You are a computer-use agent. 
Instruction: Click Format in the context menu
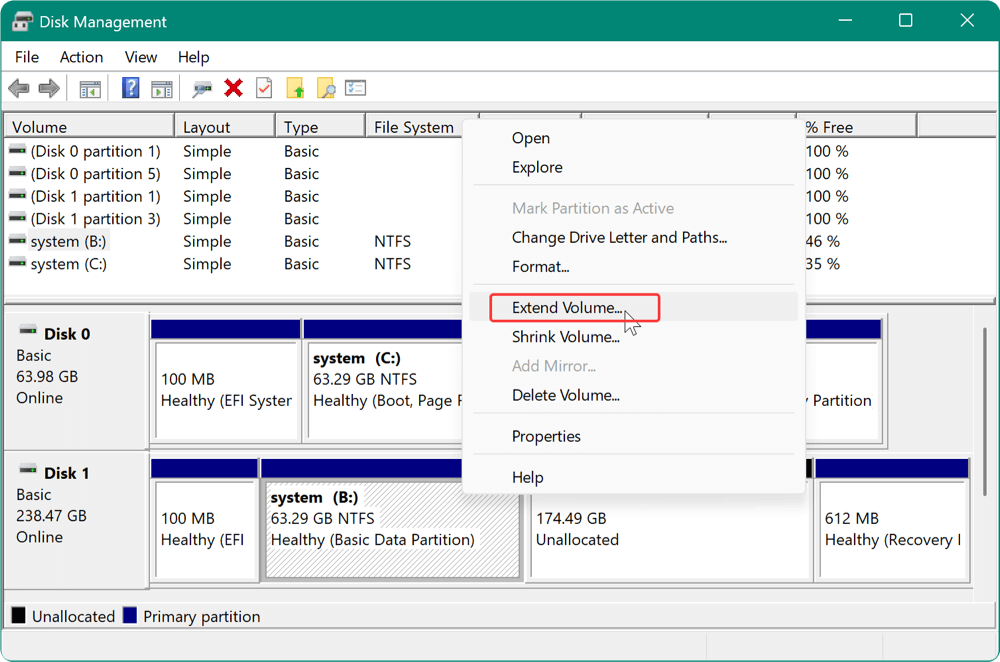click(540, 266)
